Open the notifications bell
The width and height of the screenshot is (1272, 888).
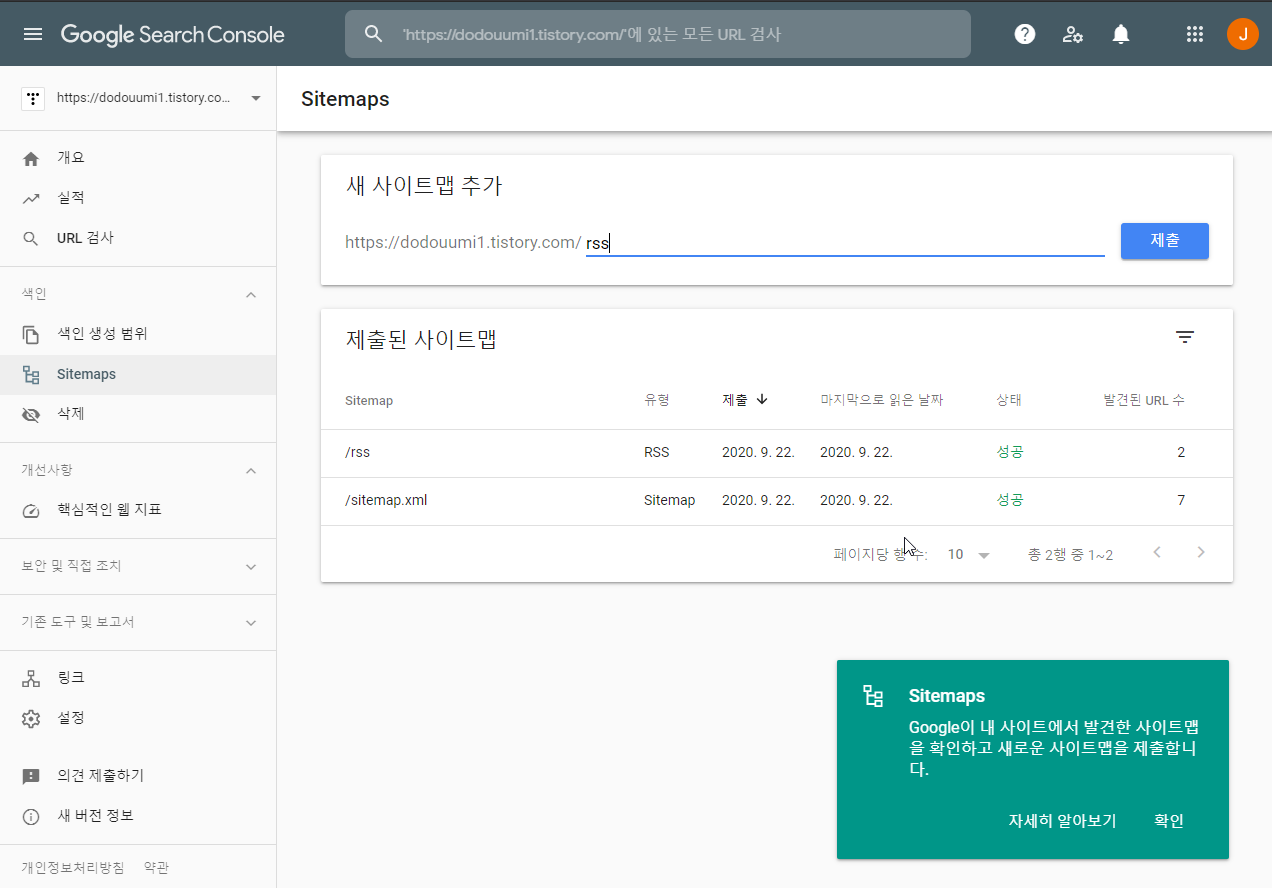pos(1121,34)
